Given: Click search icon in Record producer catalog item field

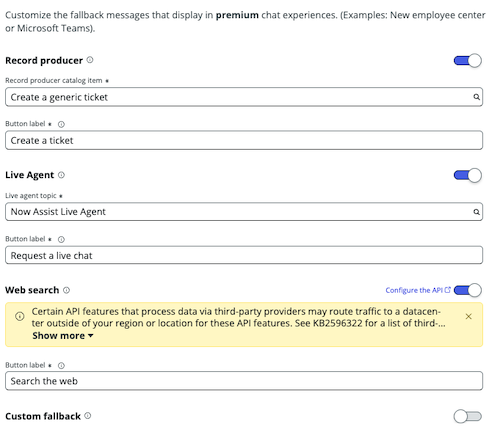Looking at the screenshot, I should coord(477,97).
